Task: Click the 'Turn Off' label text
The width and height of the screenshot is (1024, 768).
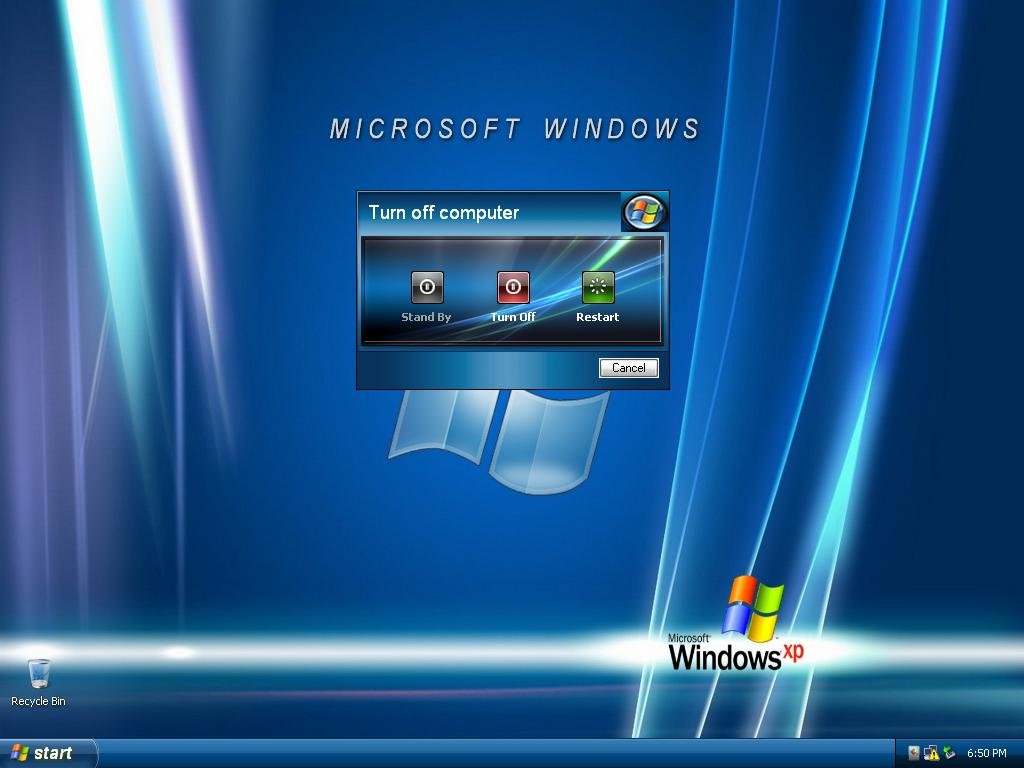Action: [x=513, y=317]
